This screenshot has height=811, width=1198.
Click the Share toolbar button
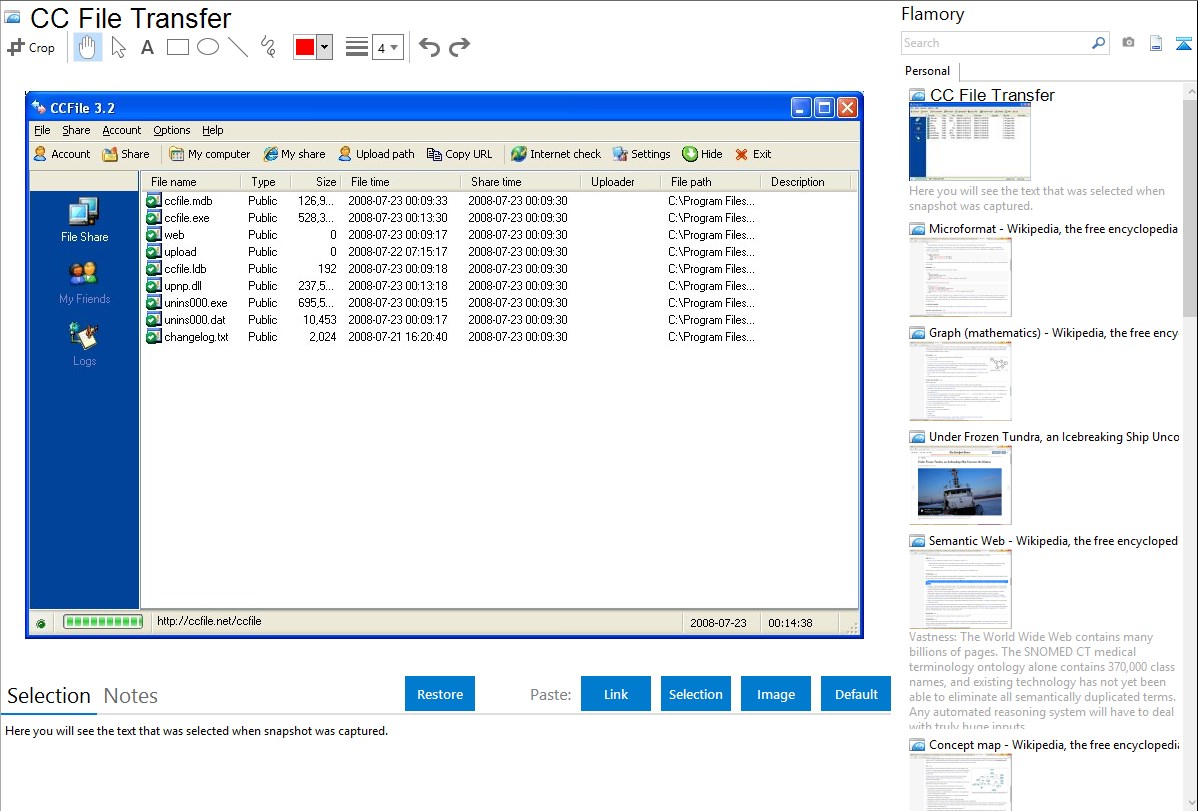pos(126,154)
